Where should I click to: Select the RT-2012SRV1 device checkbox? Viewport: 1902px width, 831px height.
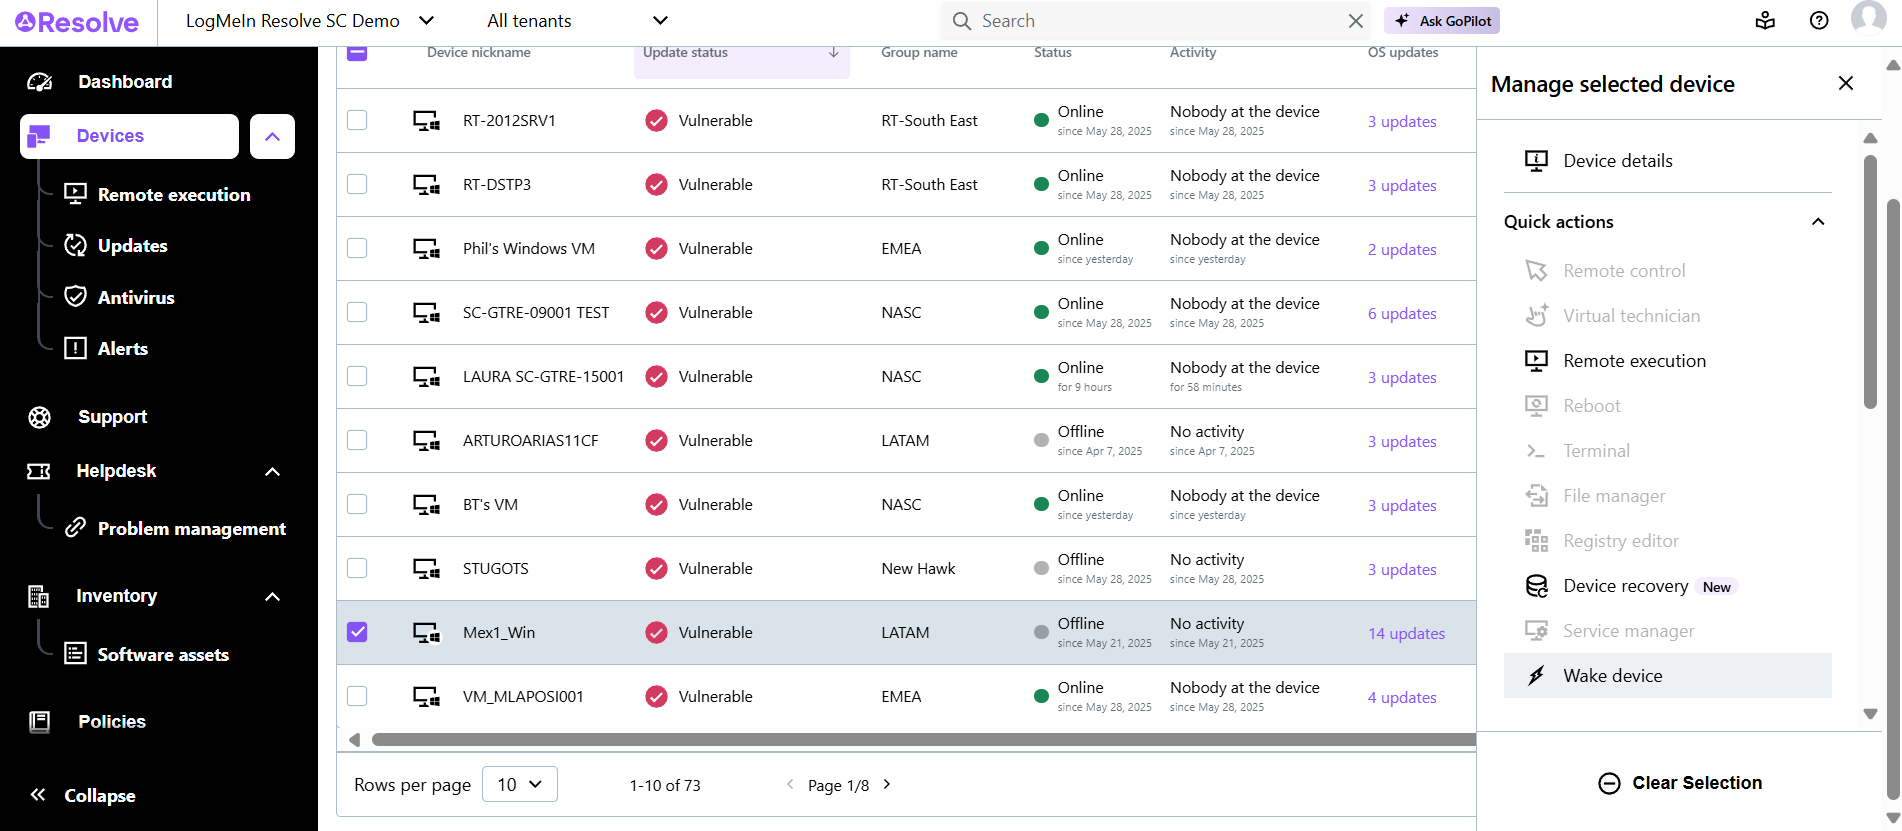(357, 120)
